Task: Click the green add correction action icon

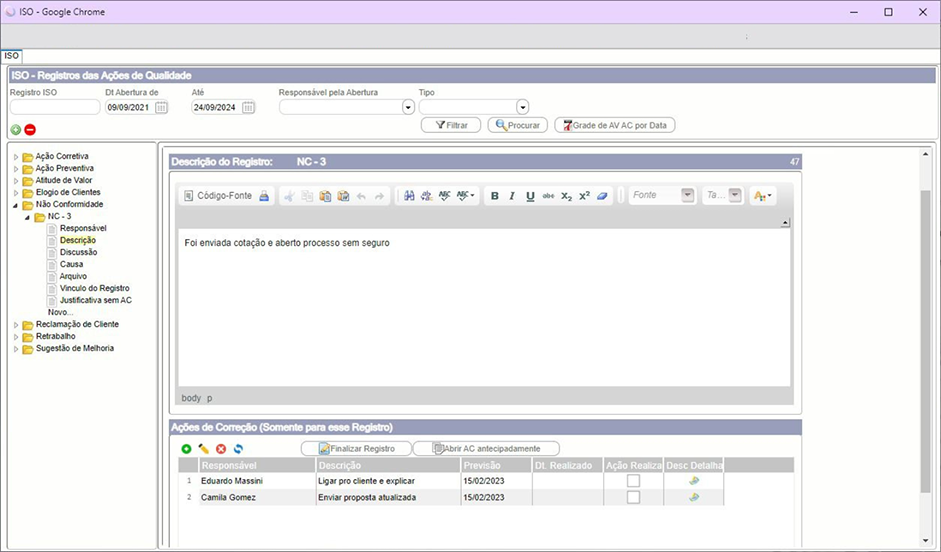Action: pyautogui.click(x=187, y=449)
